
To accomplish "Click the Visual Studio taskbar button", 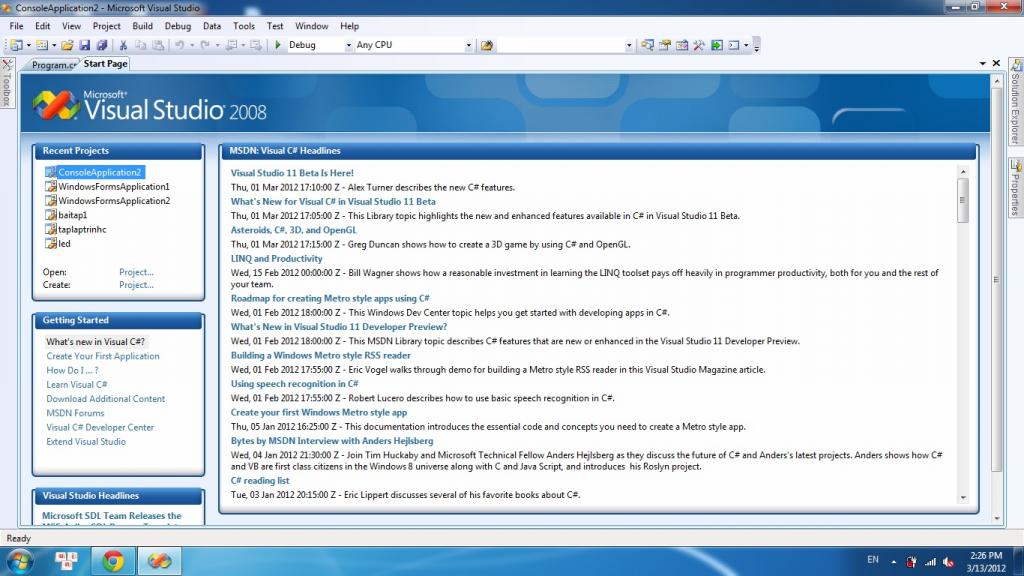I will click(159, 561).
